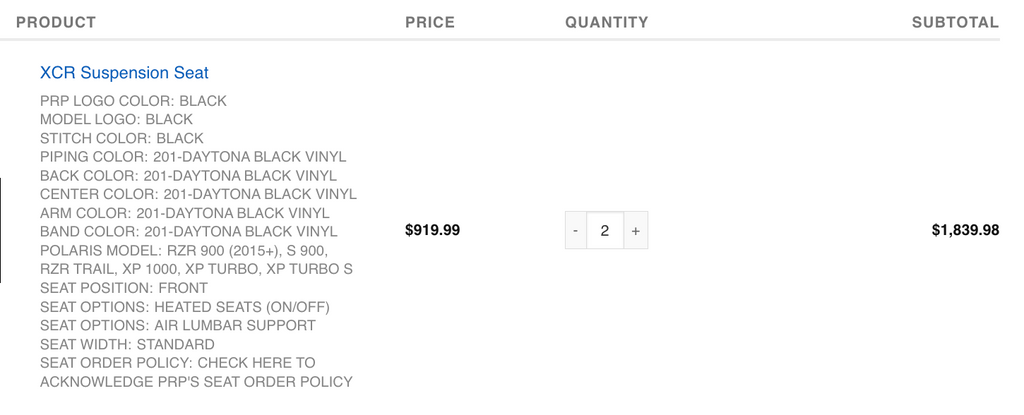Click the CENTER COLOR attribute line
This screenshot has height=415, width=1024.
point(199,195)
